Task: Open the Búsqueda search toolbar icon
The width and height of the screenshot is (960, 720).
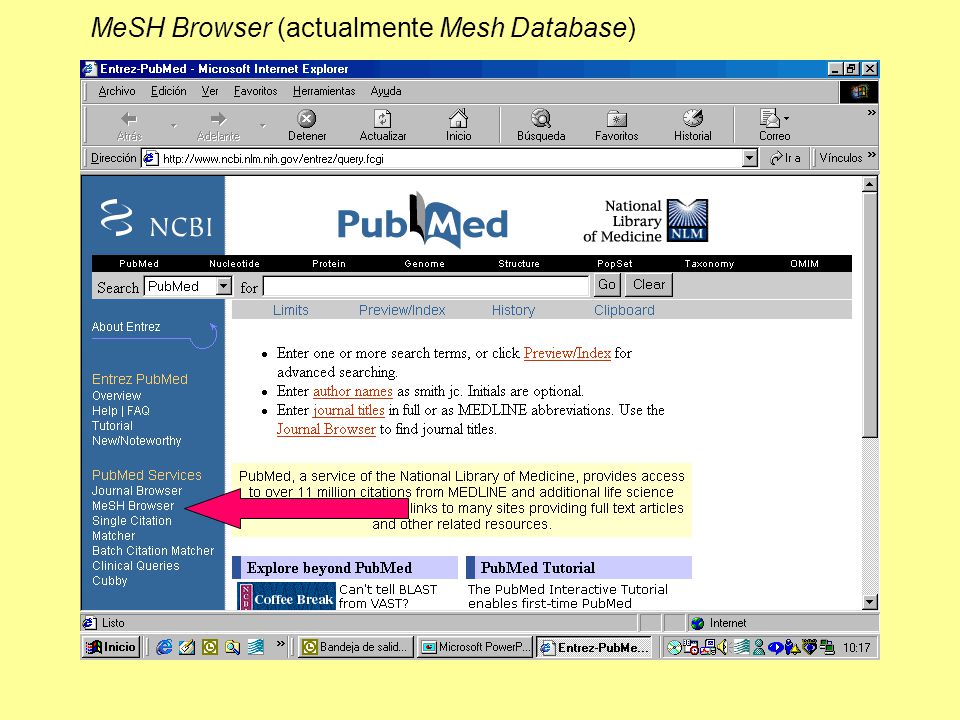Action: coord(541,118)
